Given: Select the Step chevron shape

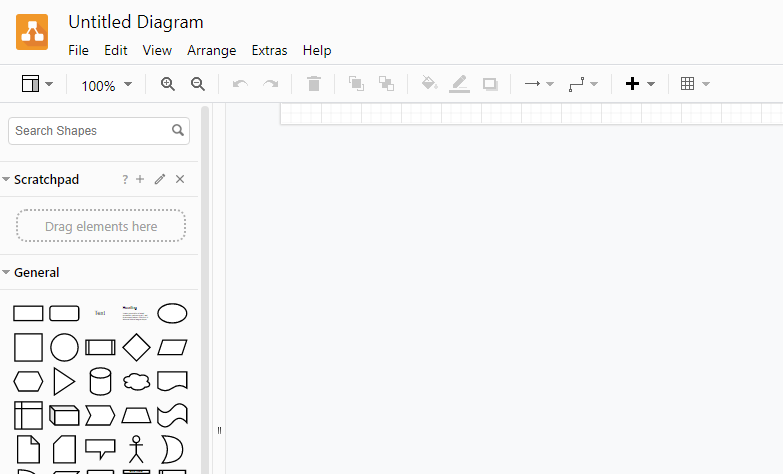Looking at the screenshot, I should [x=100, y=416].
